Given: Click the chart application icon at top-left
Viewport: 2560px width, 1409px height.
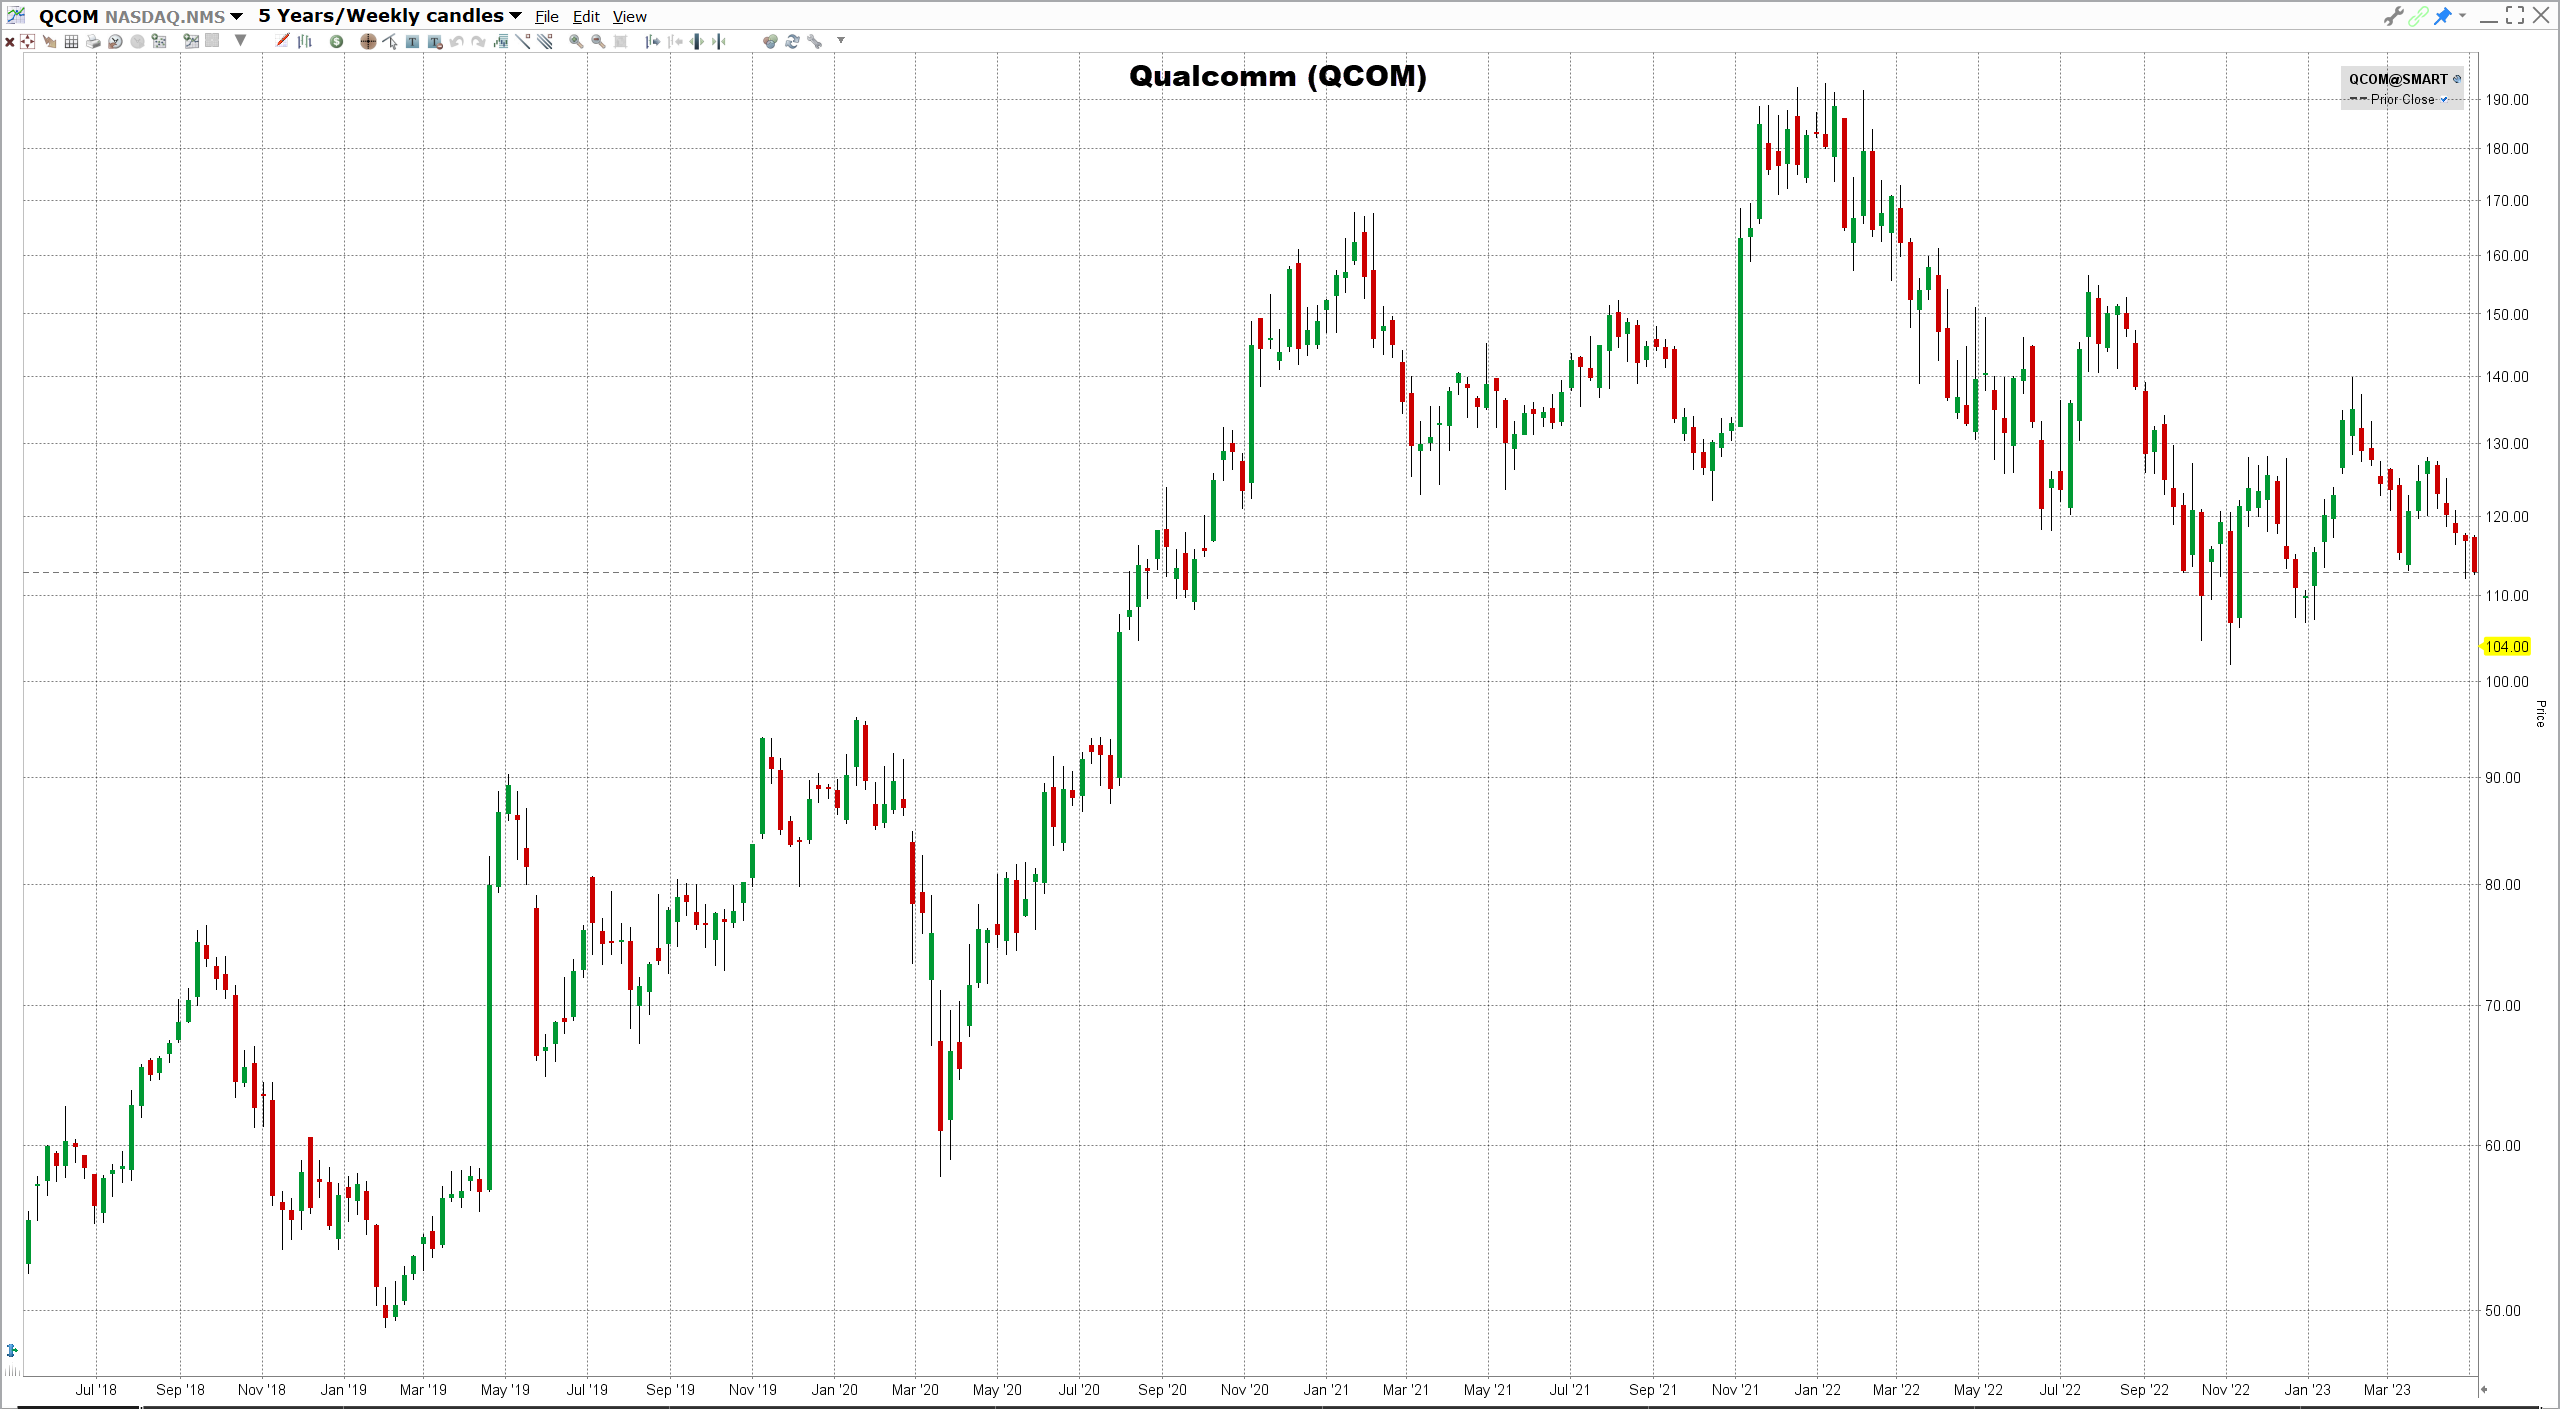Looking at the screenshot, I should pos(16,15).
